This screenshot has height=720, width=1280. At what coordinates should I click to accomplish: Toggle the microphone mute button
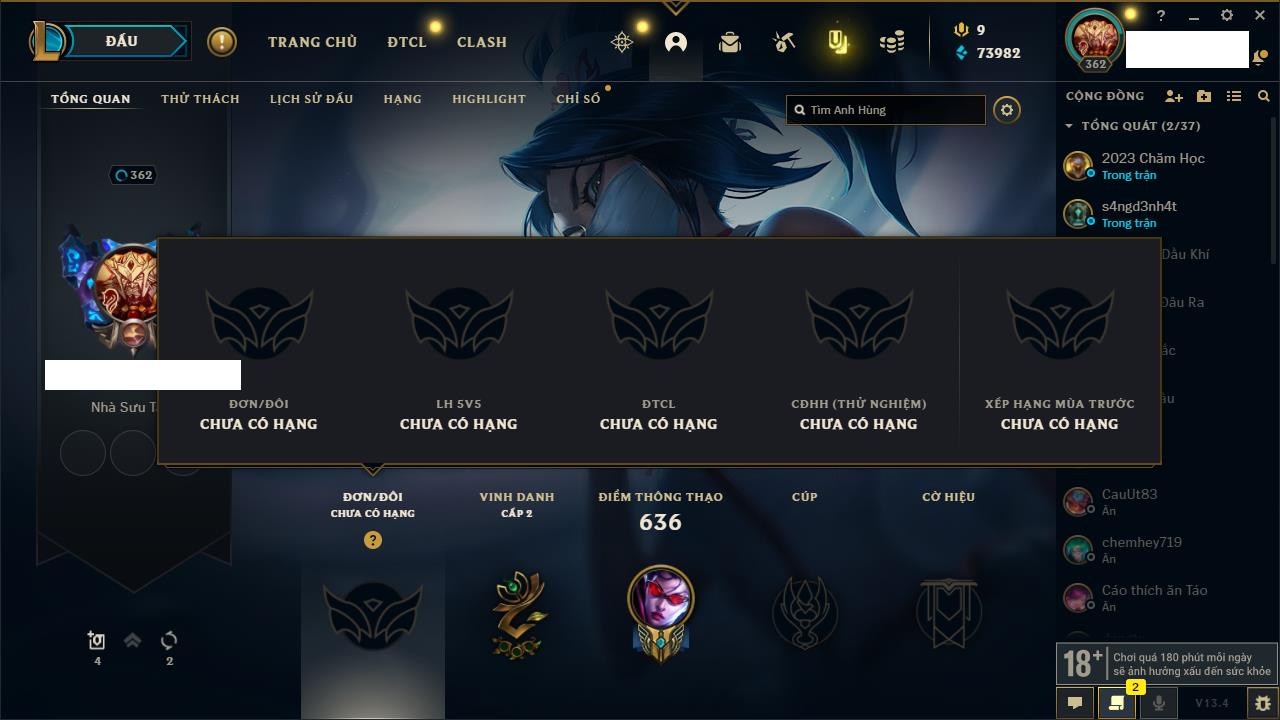pos(1158,703)
